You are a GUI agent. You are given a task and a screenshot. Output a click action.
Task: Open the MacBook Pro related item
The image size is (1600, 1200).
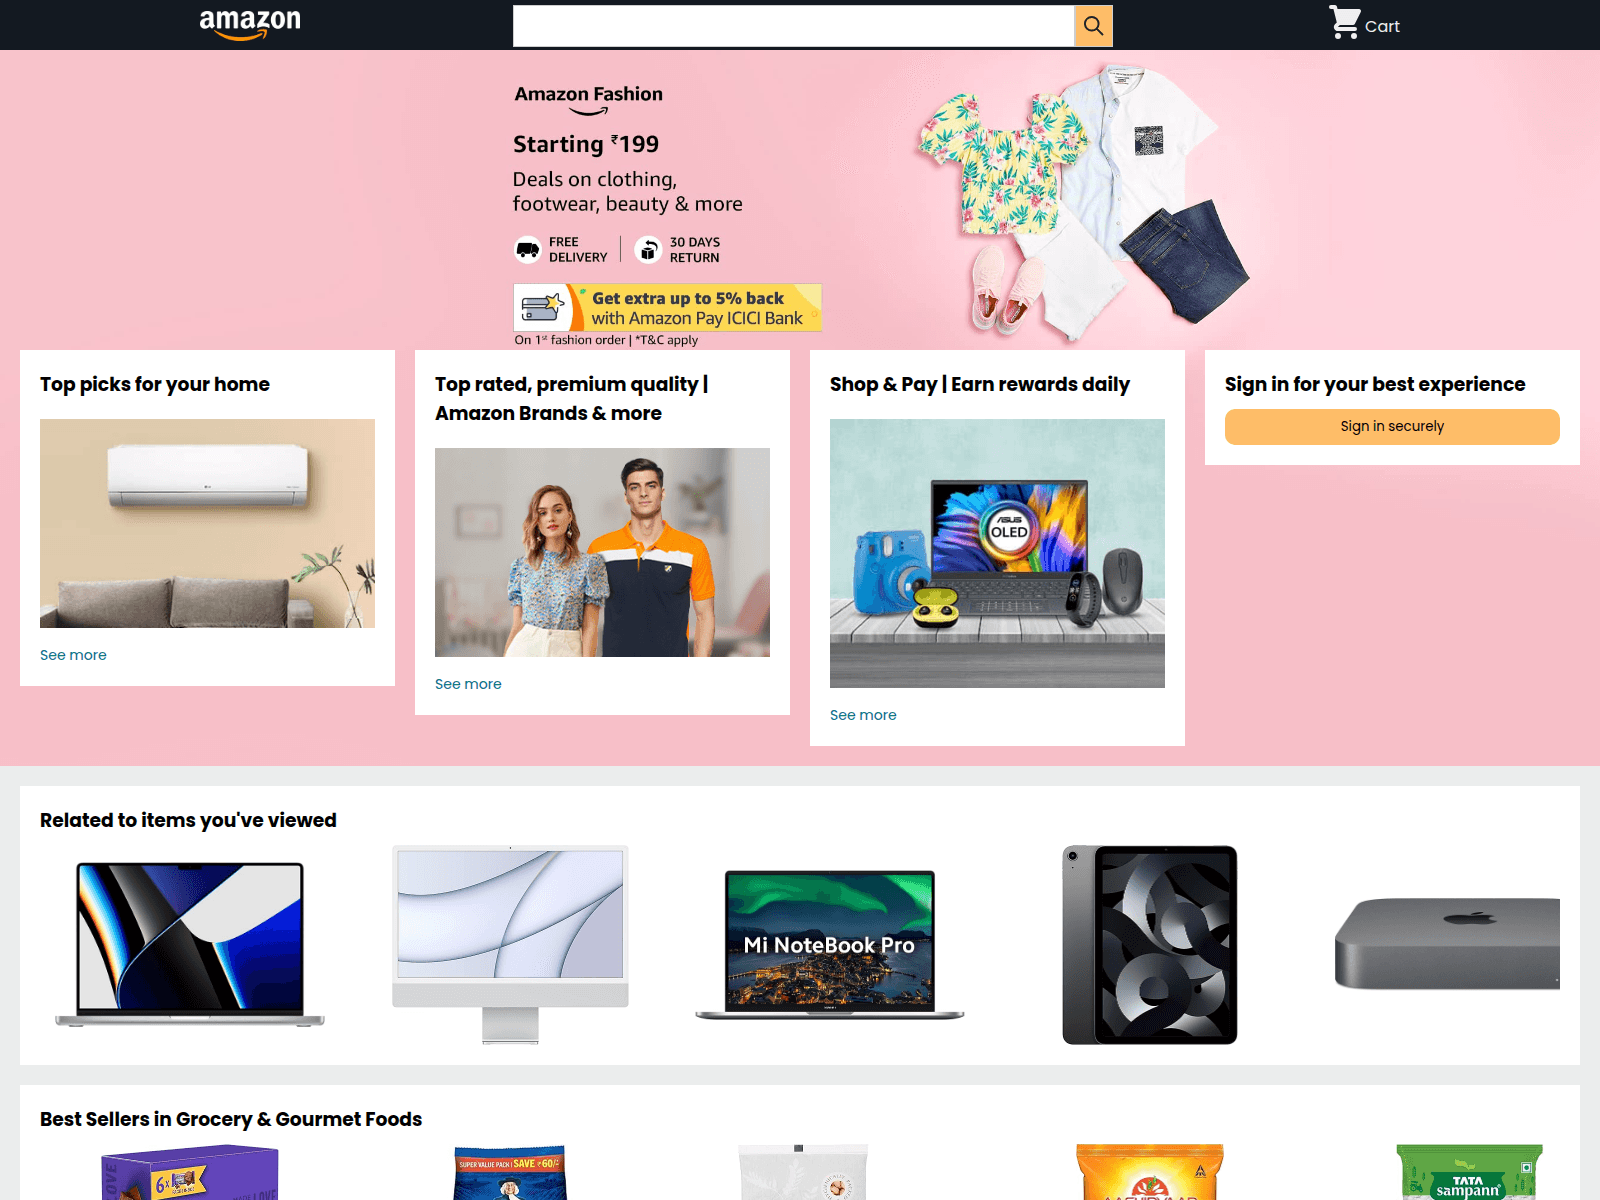point(190,945)
